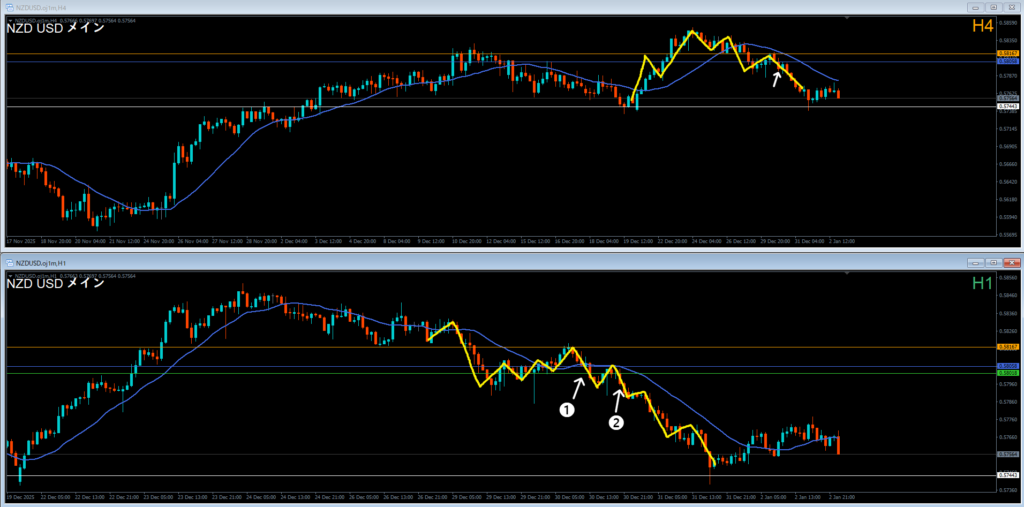Click the white arrow marker on H4 chart
This screenshot has width=1024, height=507.
point(777,77)
